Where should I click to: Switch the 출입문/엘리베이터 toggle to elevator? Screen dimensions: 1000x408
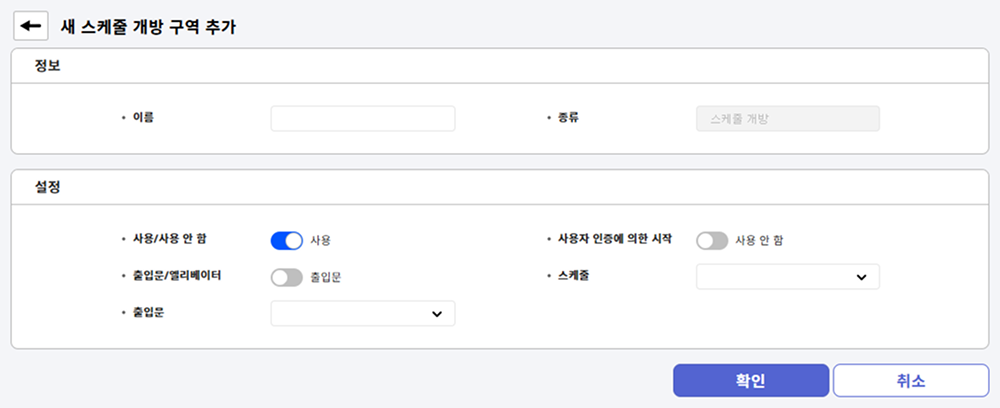(x=286, y=277)
